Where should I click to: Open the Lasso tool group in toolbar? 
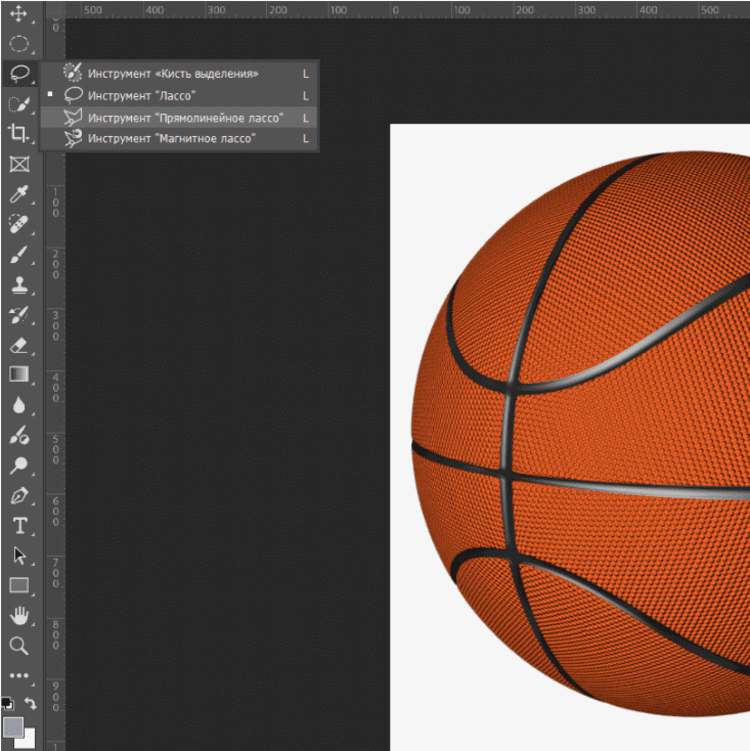click(19, 74)
